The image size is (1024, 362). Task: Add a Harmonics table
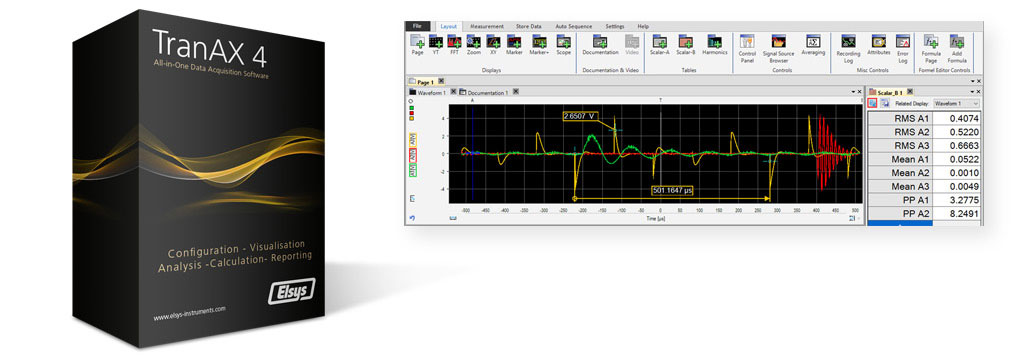(x=715, y=45)
